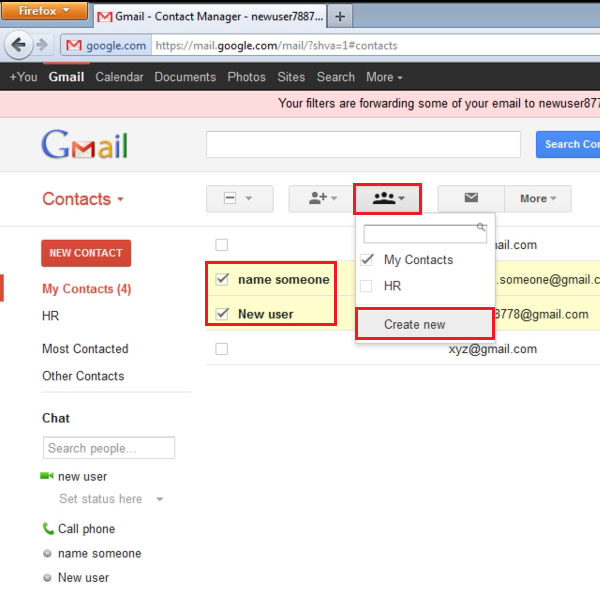Click the browser back arrow

tap(18, 45)
